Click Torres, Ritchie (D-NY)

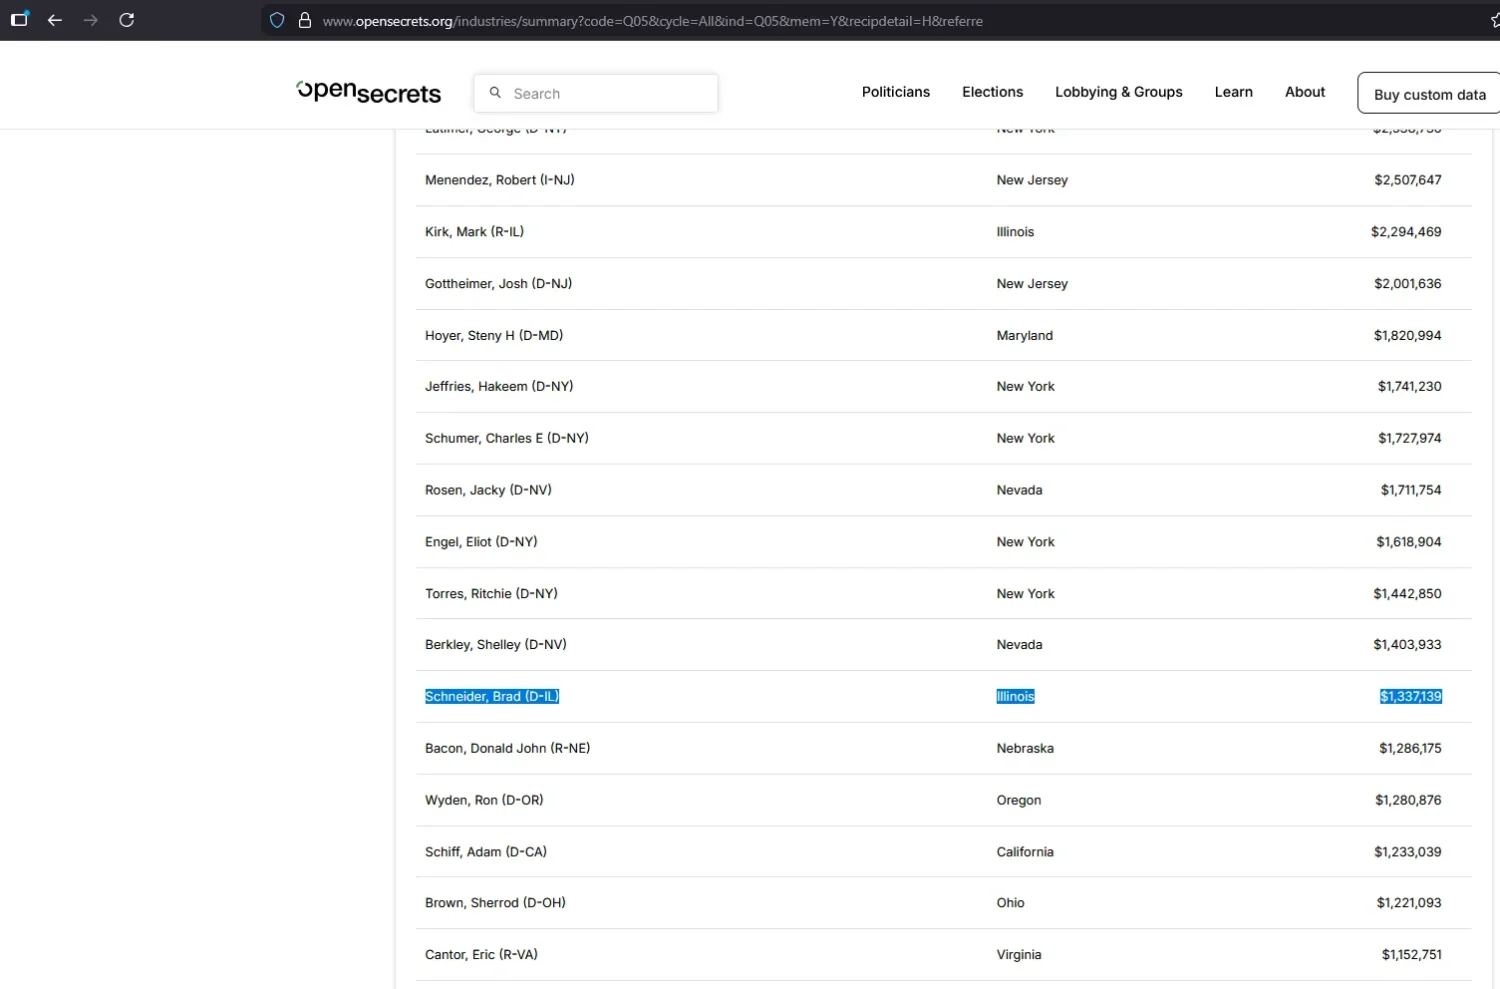(x=491, y=594)
